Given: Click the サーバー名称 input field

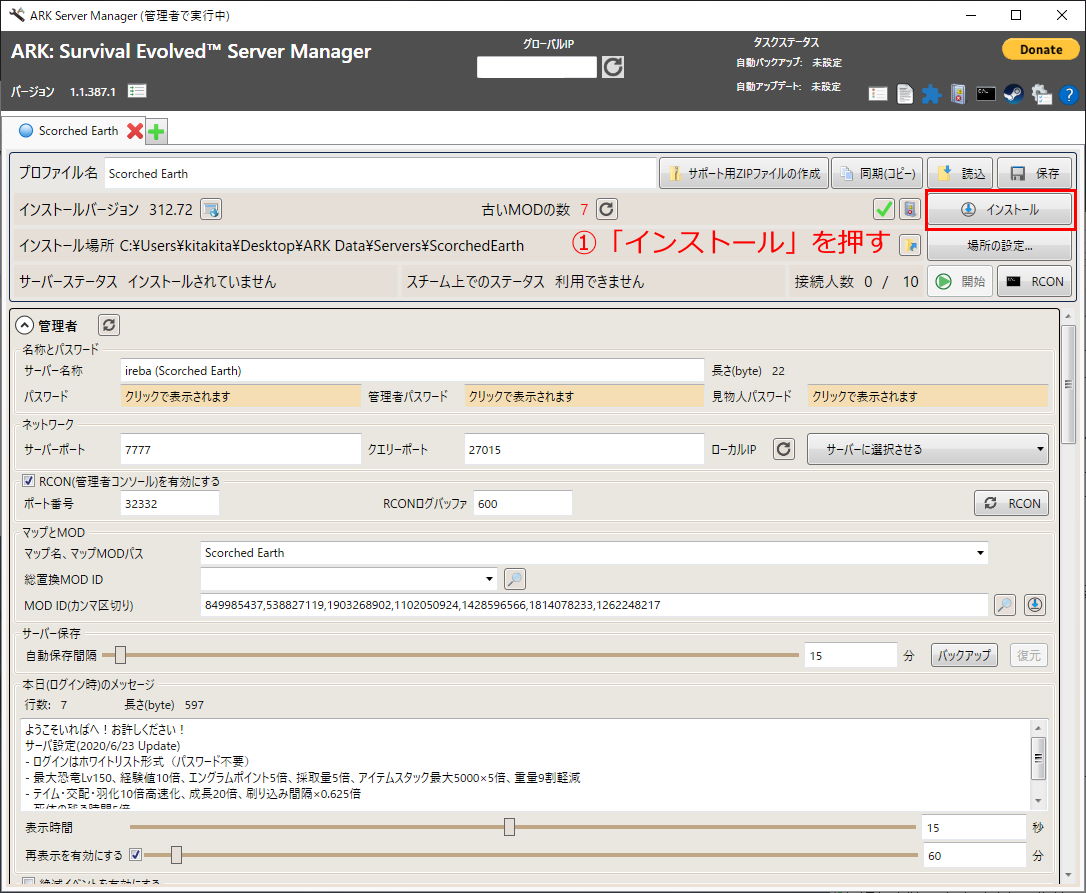Looking at the screenshot, I should [x=412, y=371].
